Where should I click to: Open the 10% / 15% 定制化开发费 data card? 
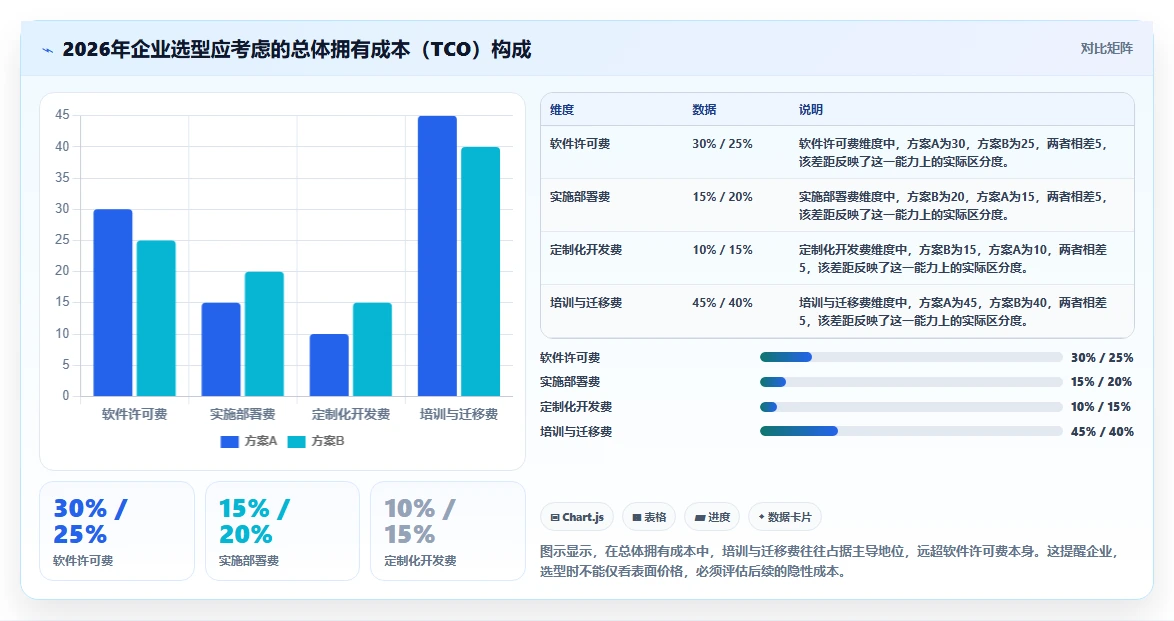coord(448,531)
